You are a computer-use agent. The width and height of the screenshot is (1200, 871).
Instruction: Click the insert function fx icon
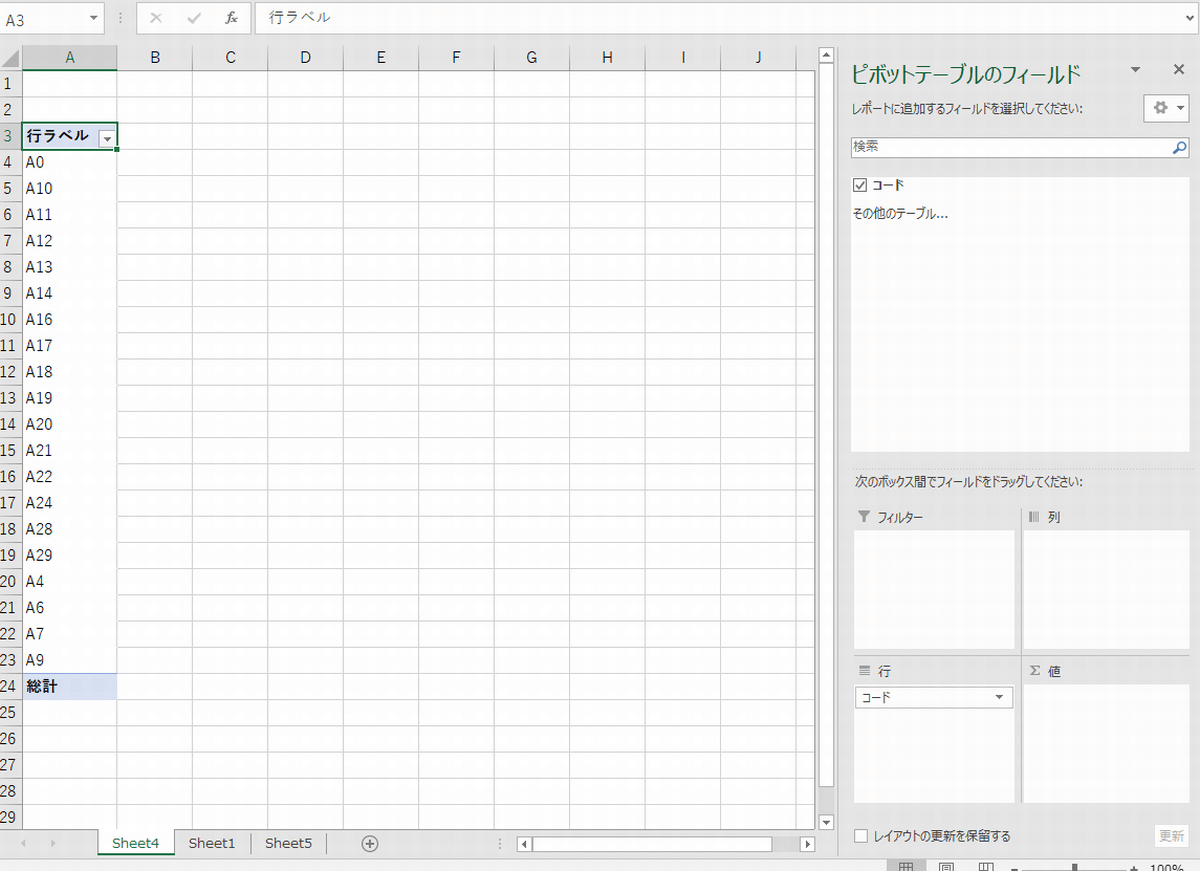[231, 18]
